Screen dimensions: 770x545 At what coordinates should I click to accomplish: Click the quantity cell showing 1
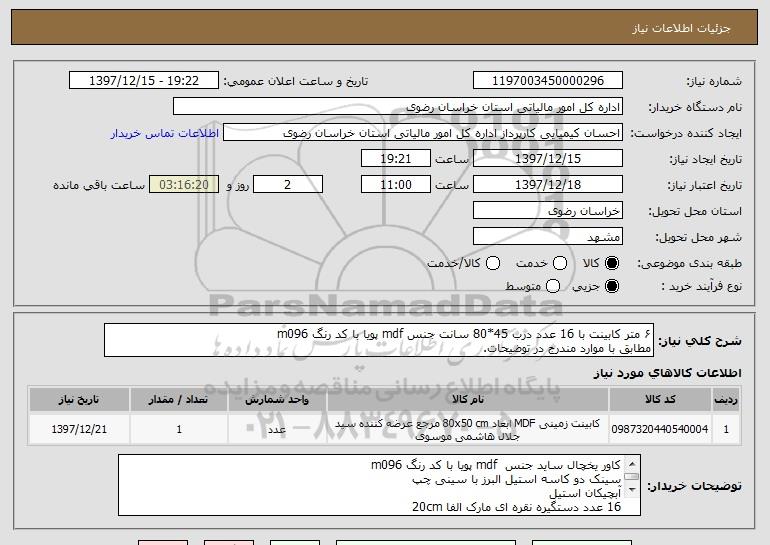179,430
